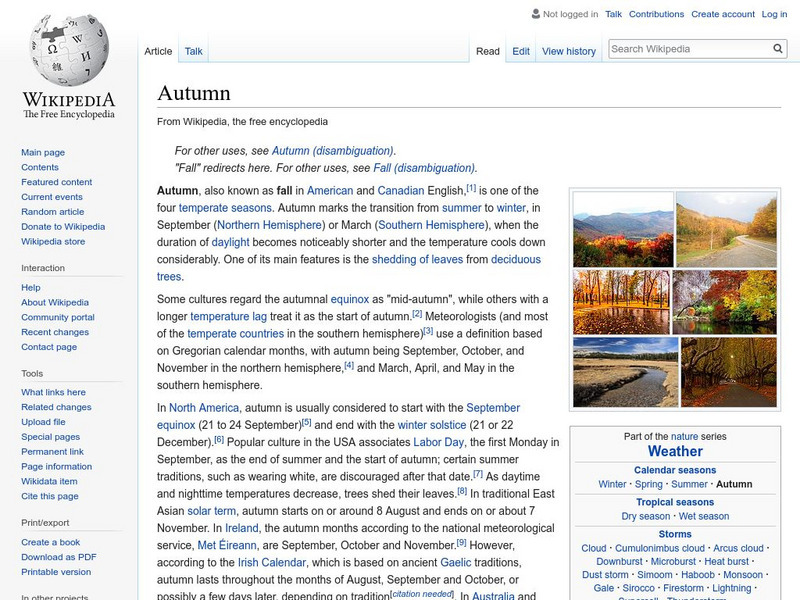Open the Contributions link
This screenshot has height=600, width=800.
(x=656, y=14)
